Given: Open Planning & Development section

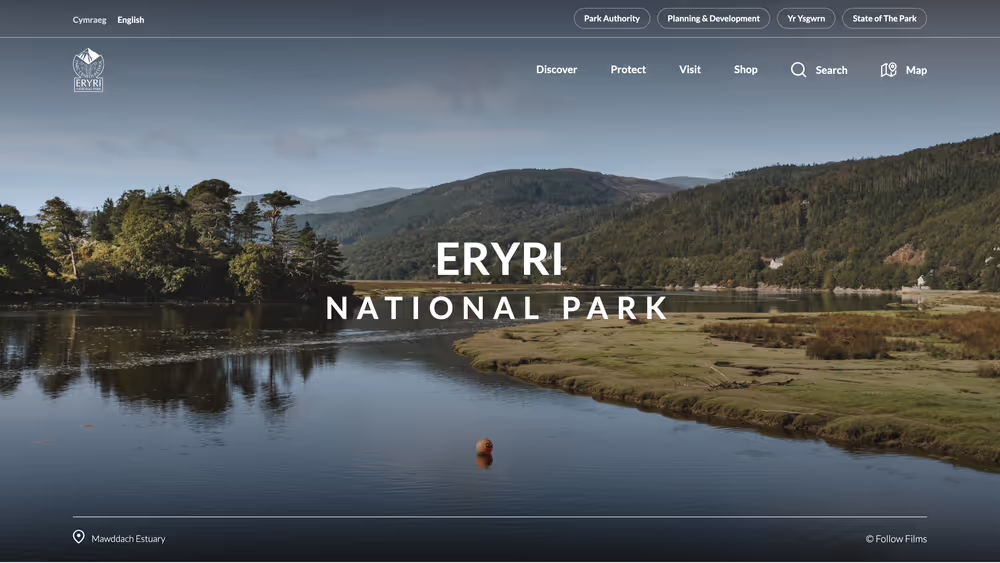Looking at the screenshot, I should coord(713,18).
